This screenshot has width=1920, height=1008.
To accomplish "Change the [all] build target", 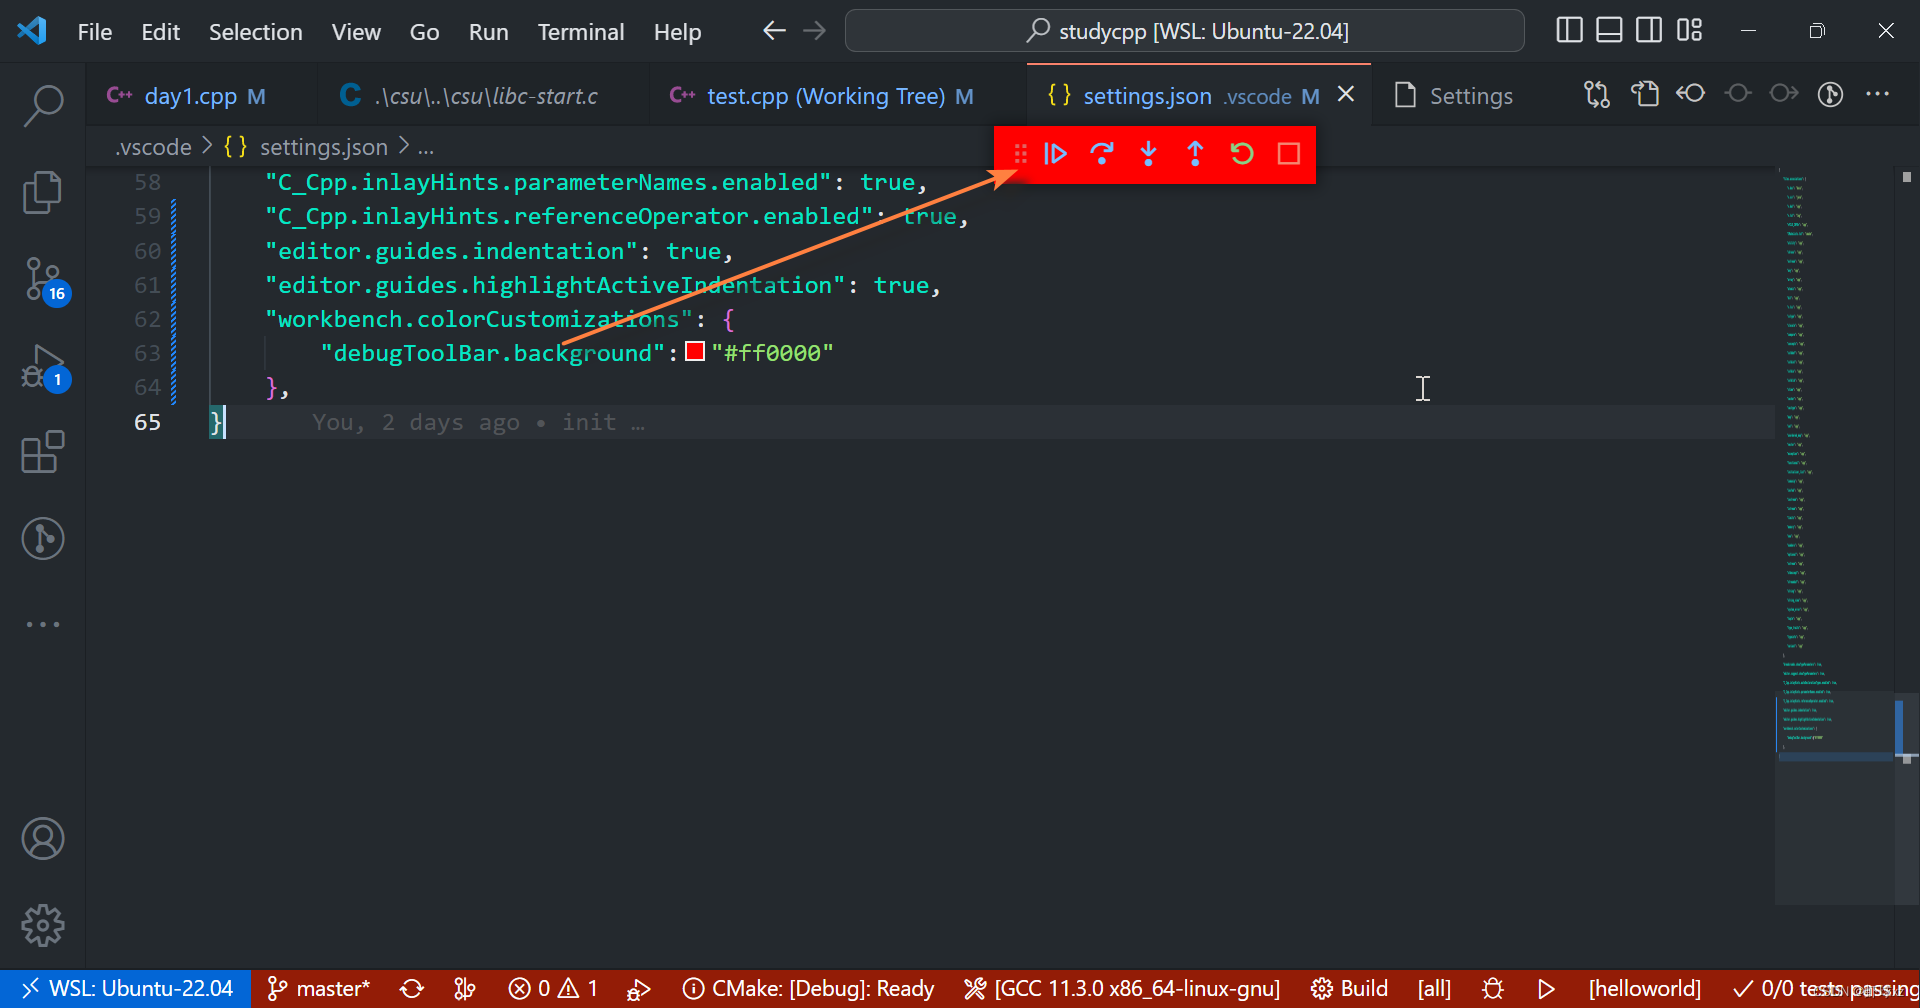I will [1434, 989].
